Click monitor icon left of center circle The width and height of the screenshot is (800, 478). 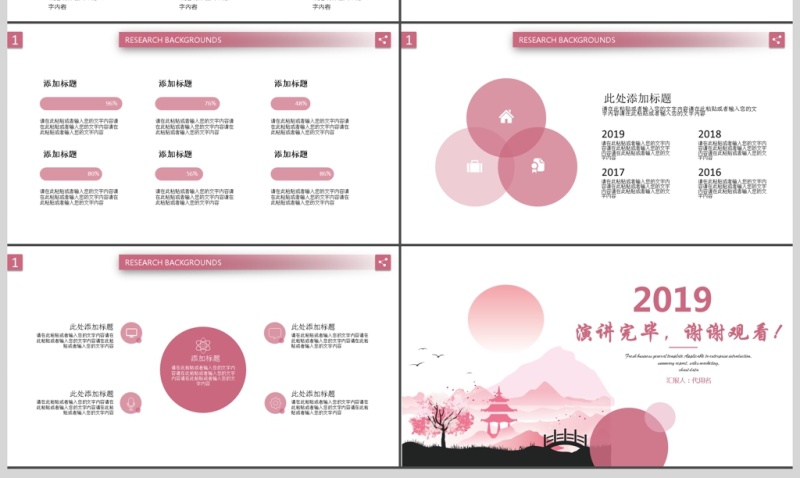(x=131, y=333)
